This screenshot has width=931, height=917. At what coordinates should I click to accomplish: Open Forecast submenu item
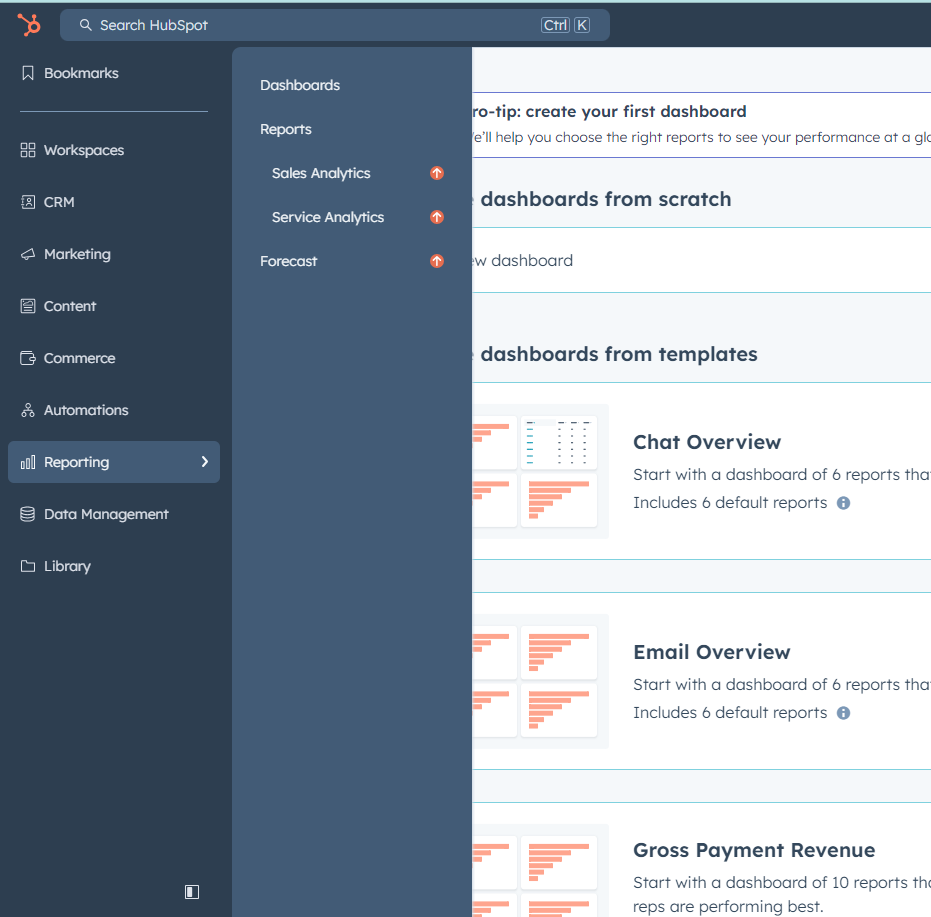289,261
